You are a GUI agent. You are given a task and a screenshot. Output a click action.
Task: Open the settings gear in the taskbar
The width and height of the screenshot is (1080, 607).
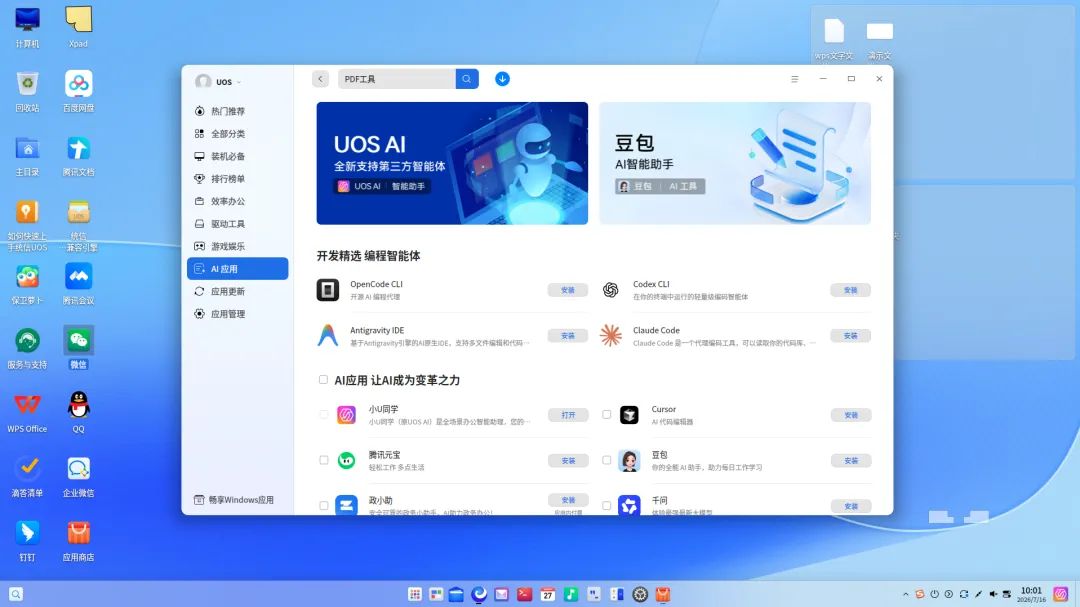click(x=640, y=594)
